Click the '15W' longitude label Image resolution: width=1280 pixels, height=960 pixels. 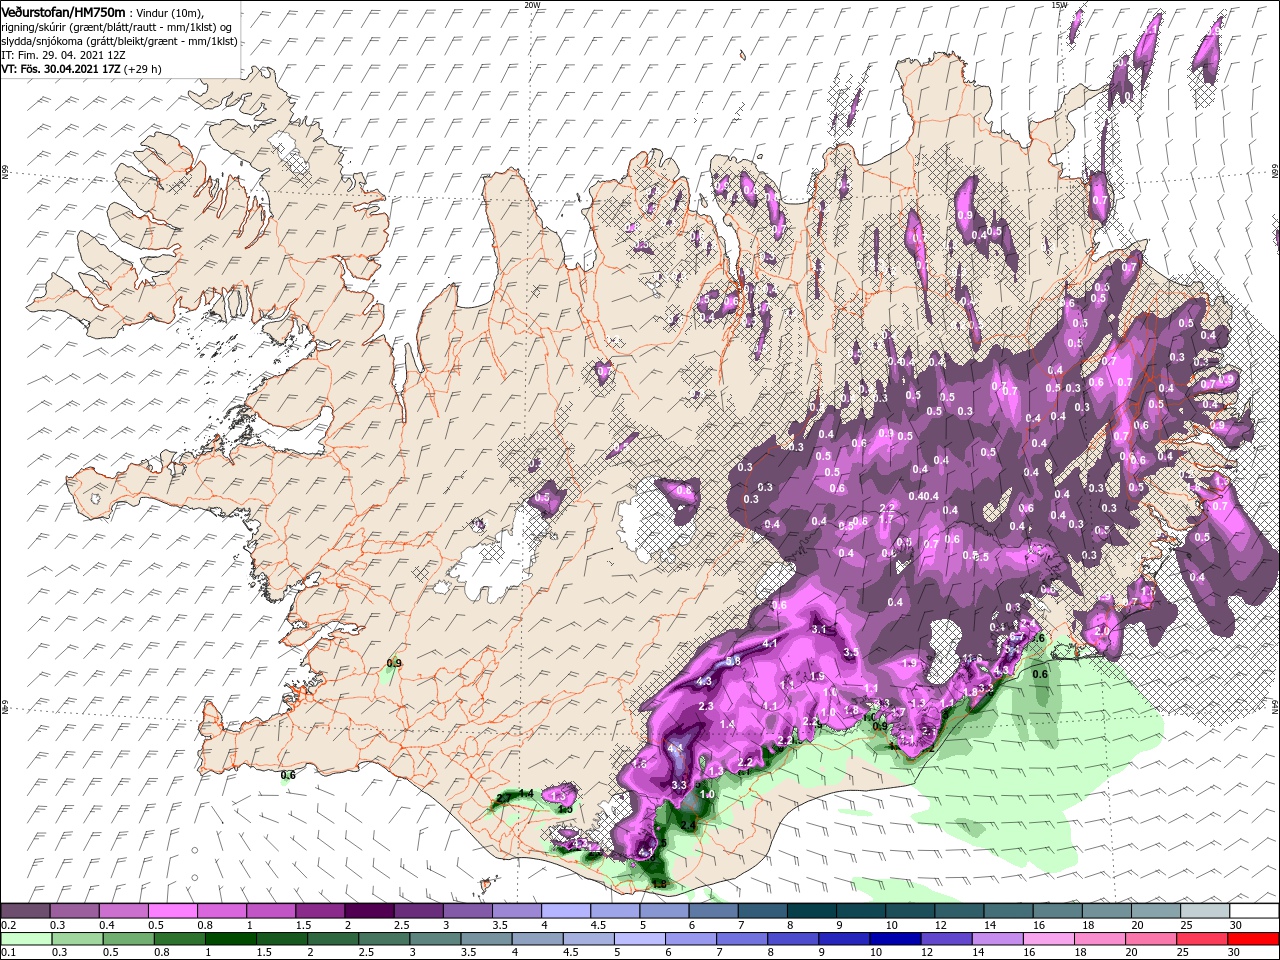[x=1059, y=5]
